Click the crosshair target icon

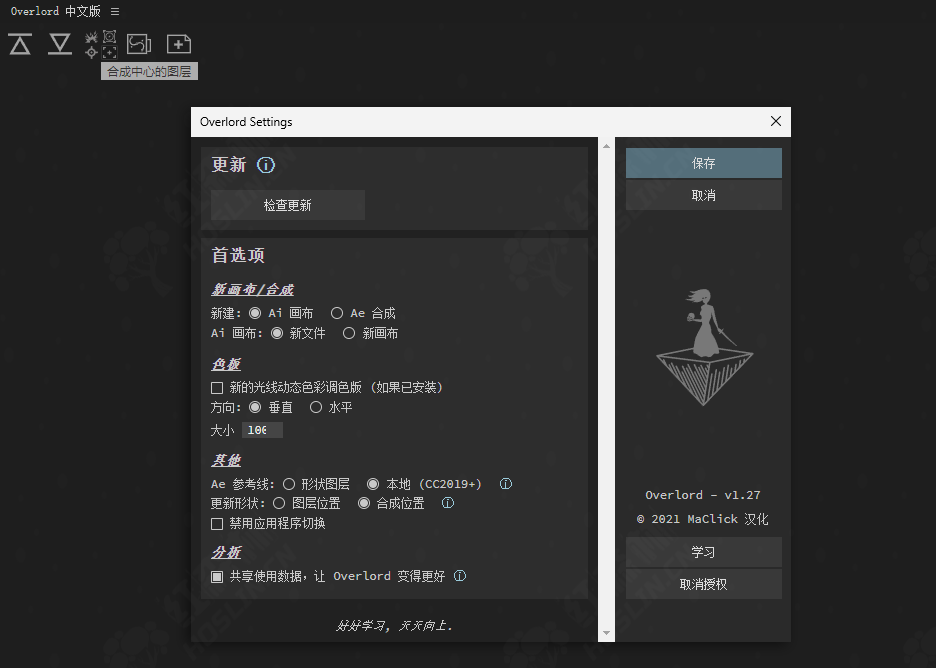[91, 53]
